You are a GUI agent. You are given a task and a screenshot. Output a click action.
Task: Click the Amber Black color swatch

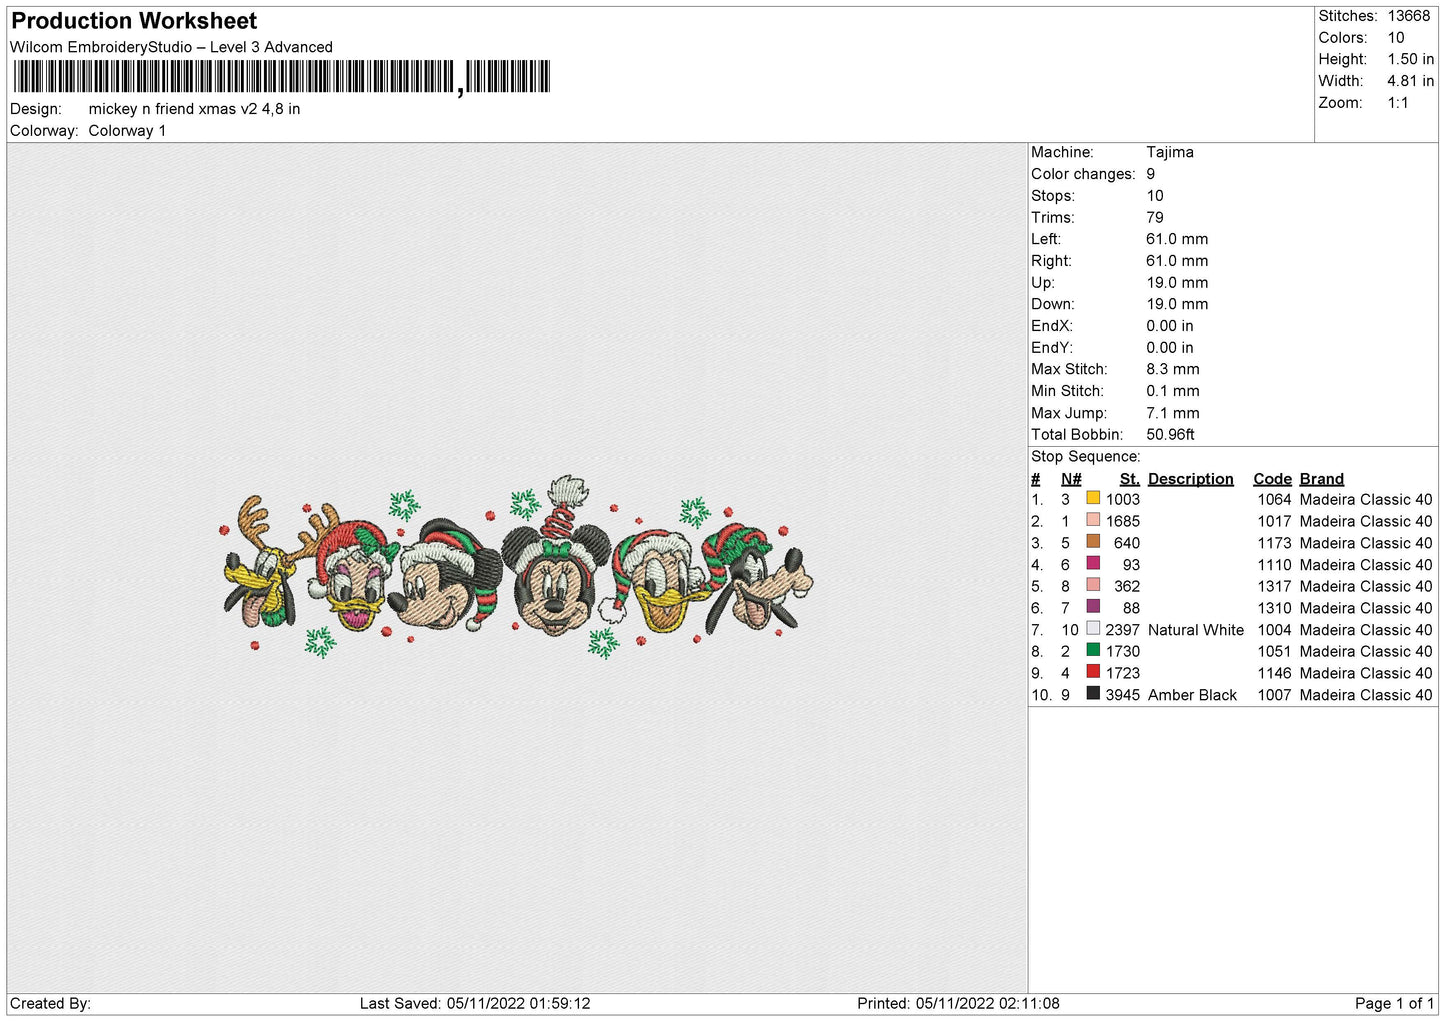(1093, 694)
